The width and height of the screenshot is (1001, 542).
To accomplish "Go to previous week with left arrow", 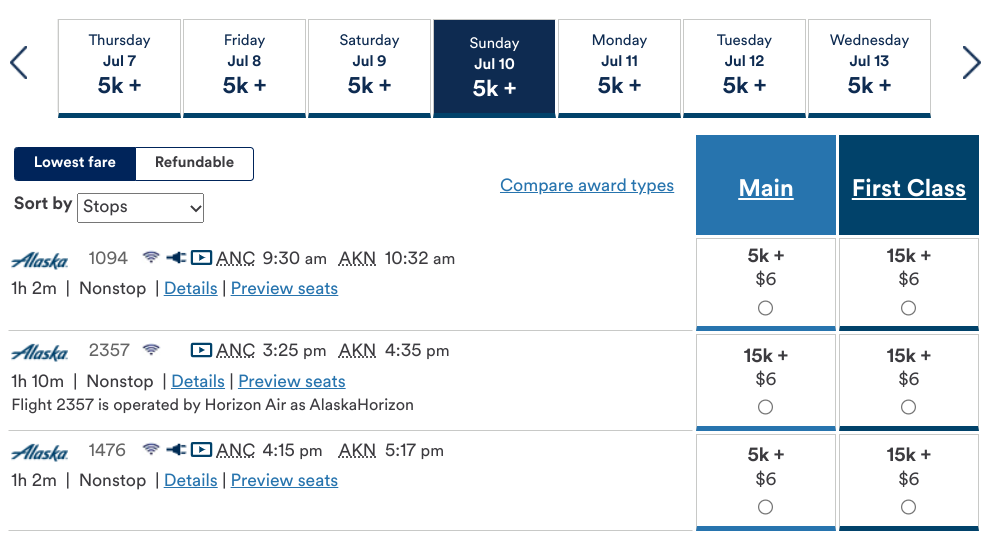I will point(19,63).
